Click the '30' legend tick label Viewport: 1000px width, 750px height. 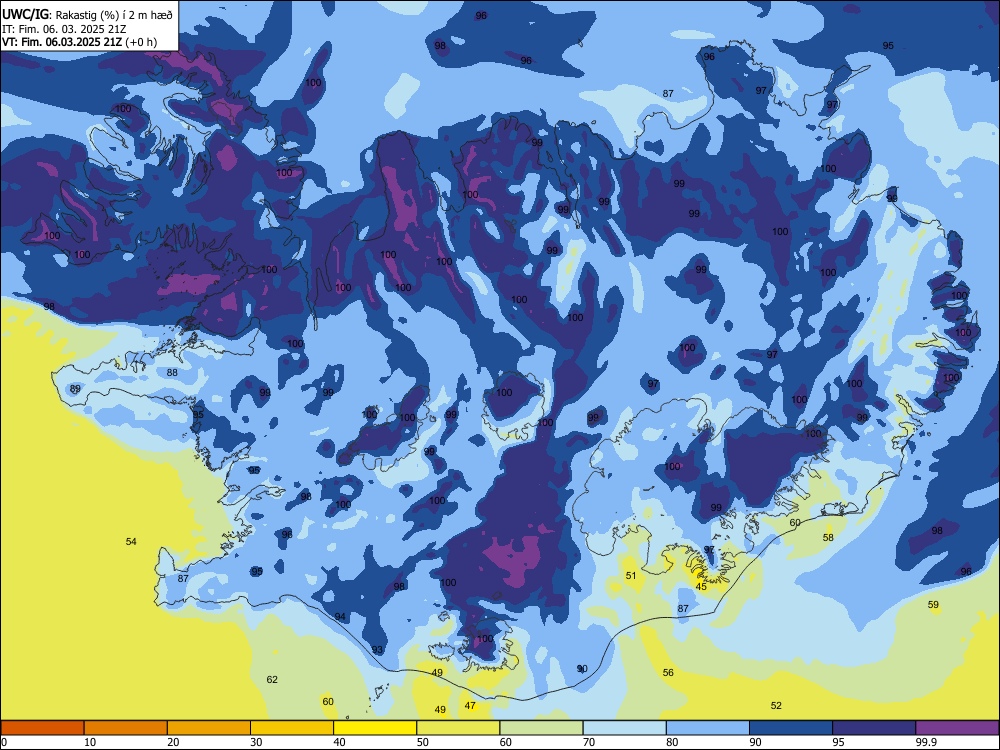tap(256, 742)
